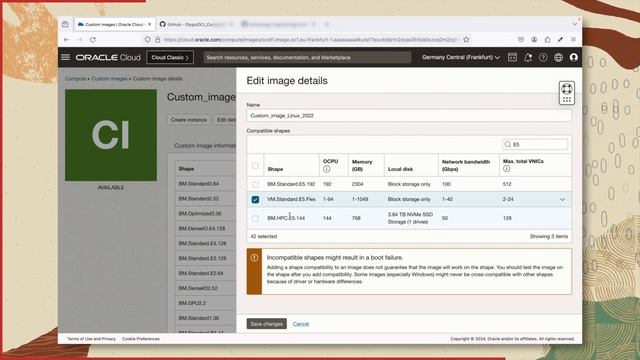The image size is (640, 360).
Task: Click the Oracle Cloud logo
Action: pyautogui.click(x=108, y=58)
